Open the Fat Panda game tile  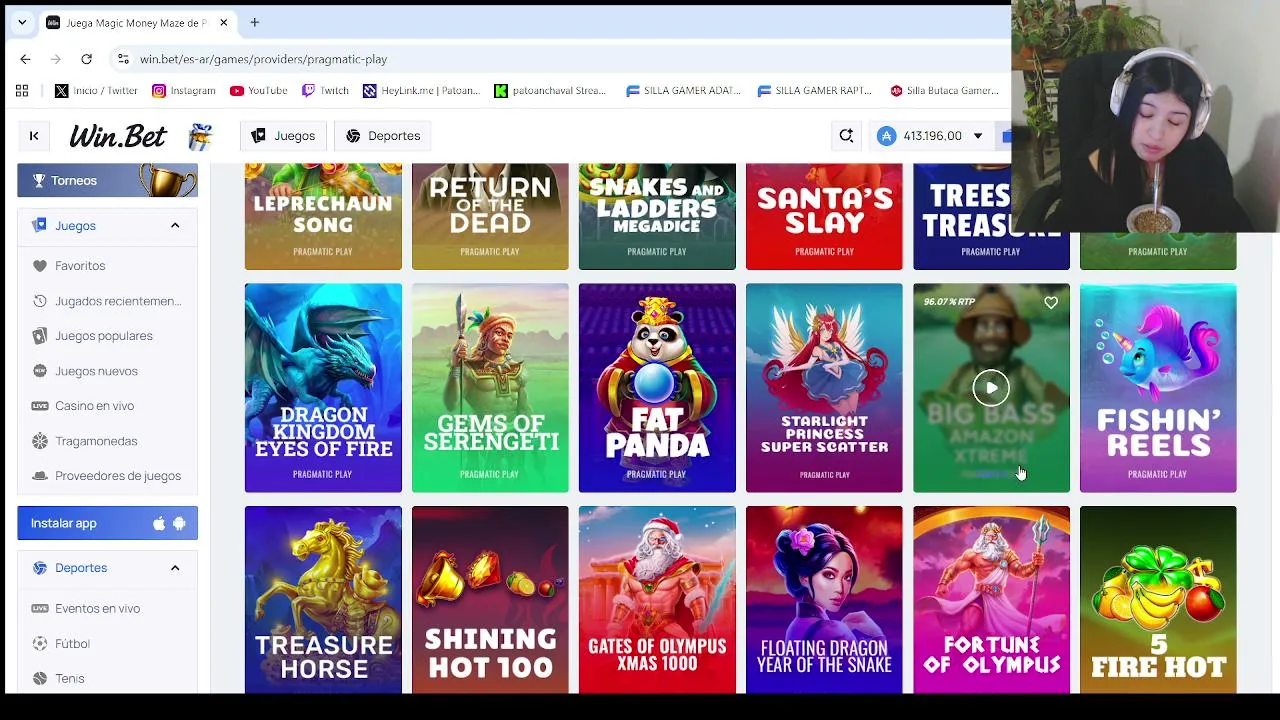(x=657, y=388)
